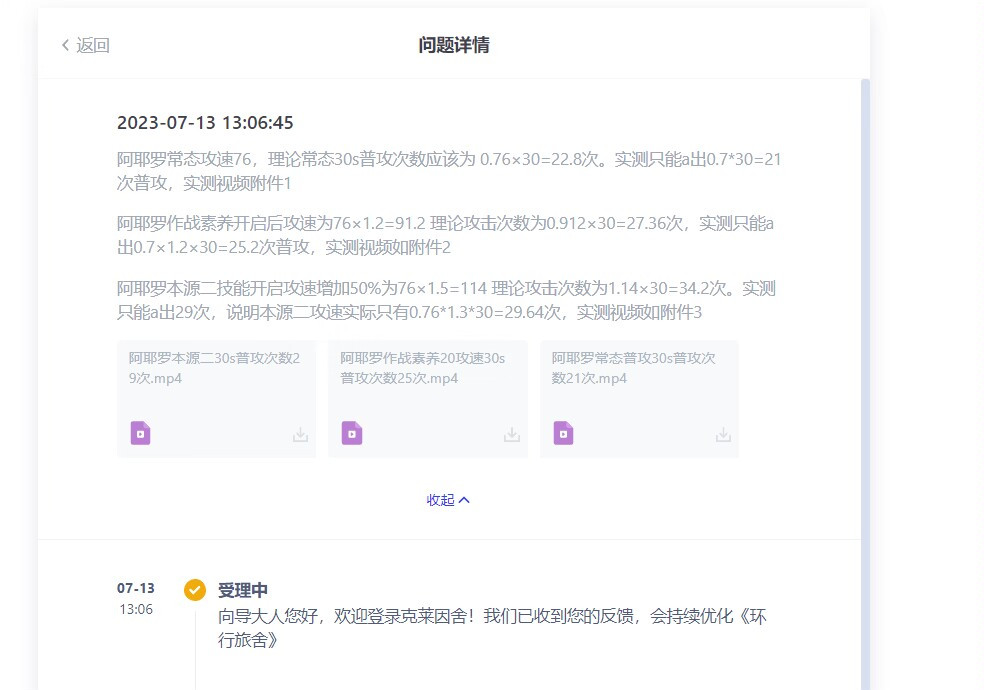Click the timestamp 2023-07-13 13:06:45

[205, 122]
